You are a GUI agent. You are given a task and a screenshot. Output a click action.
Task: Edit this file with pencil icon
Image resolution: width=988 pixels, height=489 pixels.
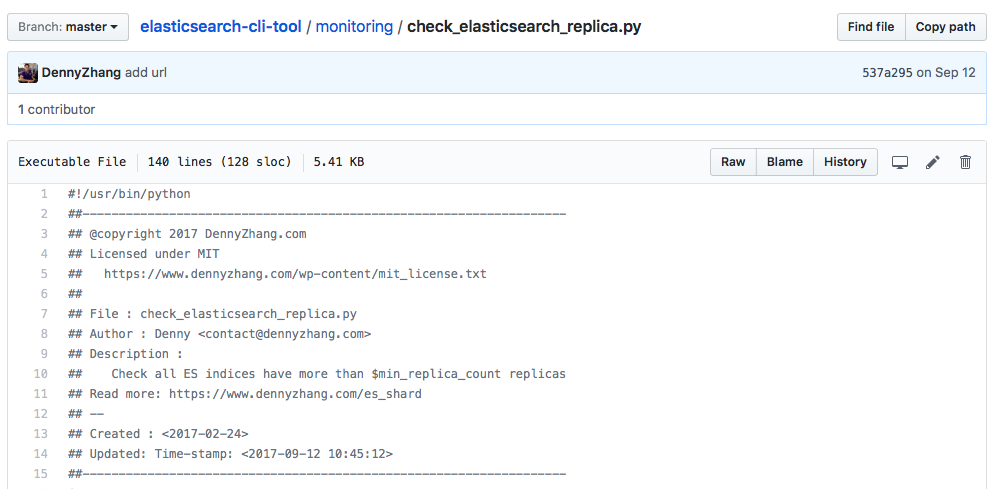[x=933, y=163]
